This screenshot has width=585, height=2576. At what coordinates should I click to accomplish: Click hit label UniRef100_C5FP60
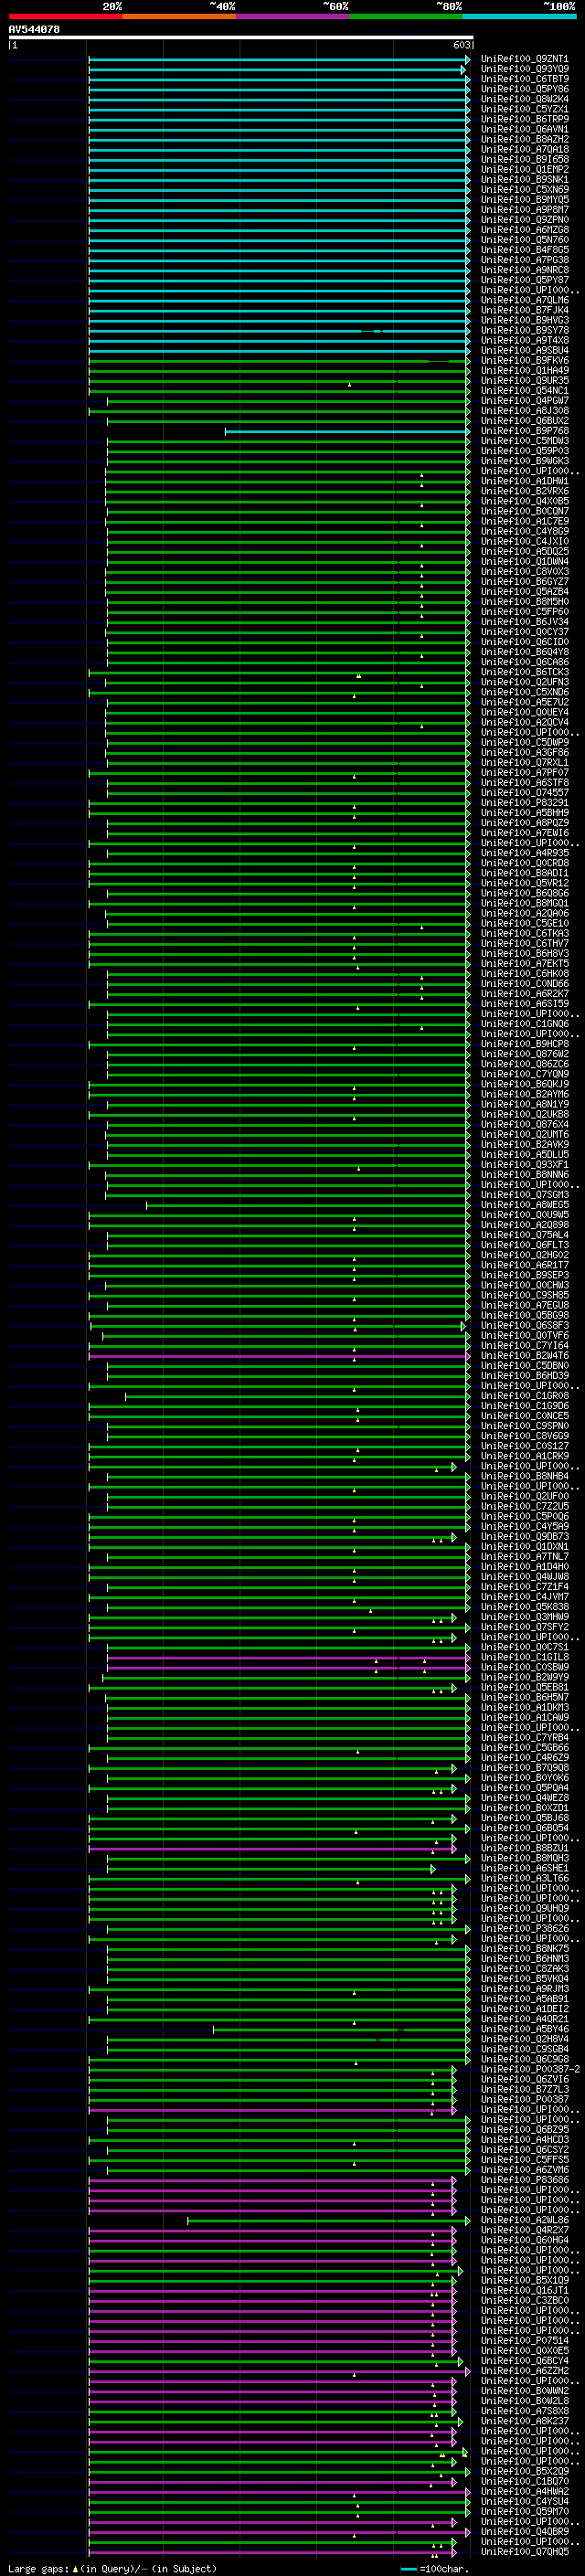pyautogui.click(x=524, y=612)
